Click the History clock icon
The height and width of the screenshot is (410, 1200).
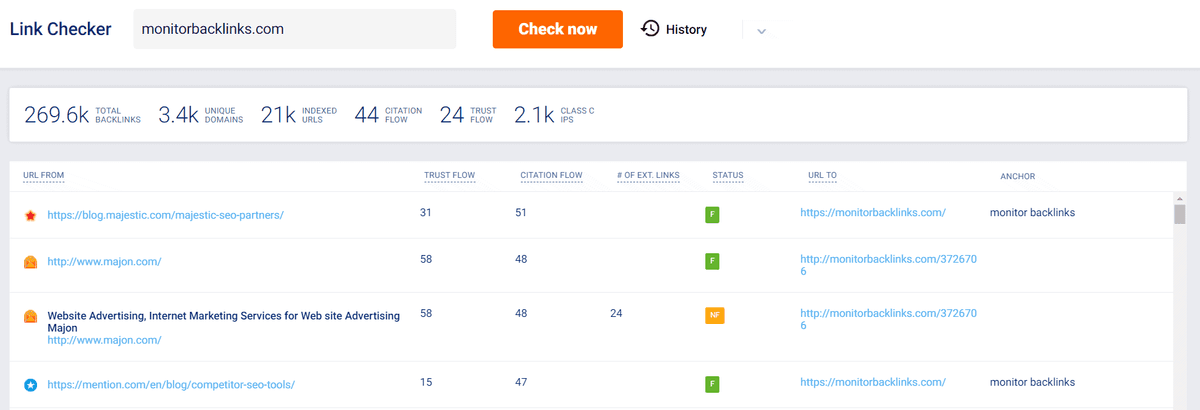coord(650,29)
